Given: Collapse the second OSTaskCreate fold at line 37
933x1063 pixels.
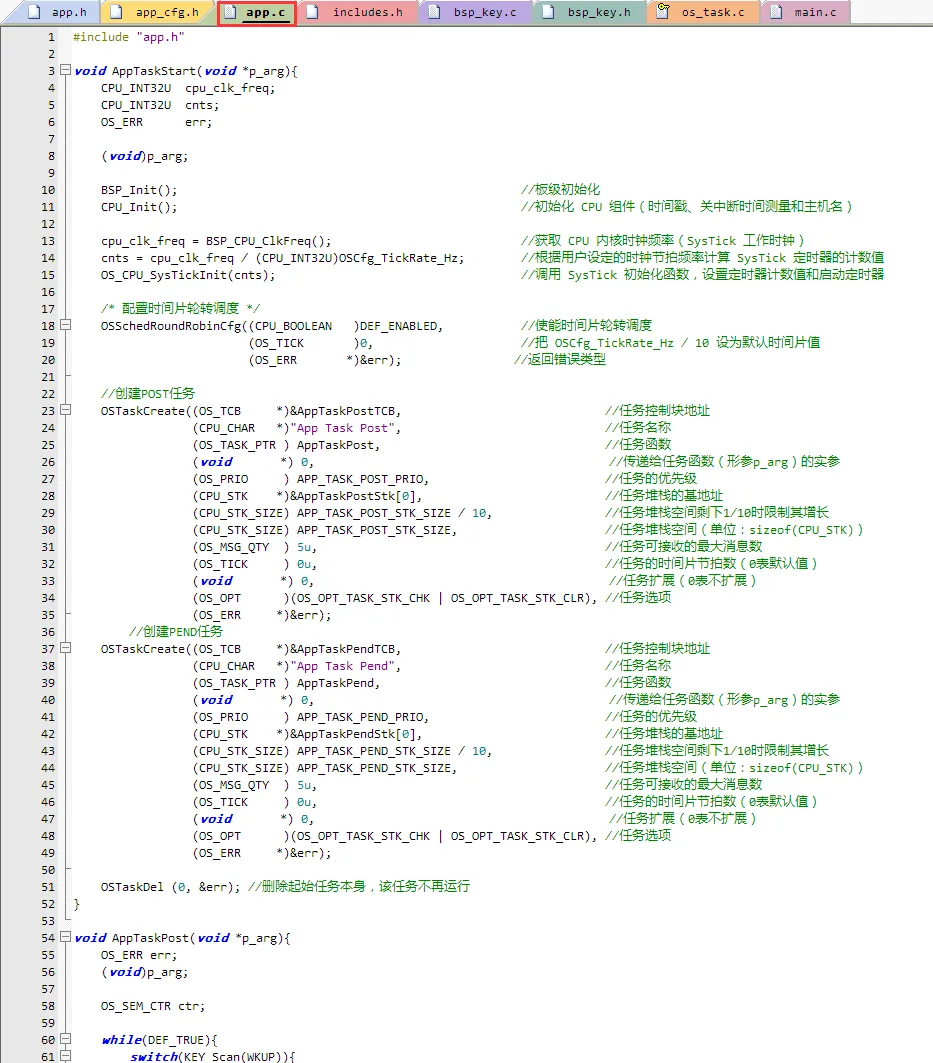Looking at the screenshot, I should [66, 649].
